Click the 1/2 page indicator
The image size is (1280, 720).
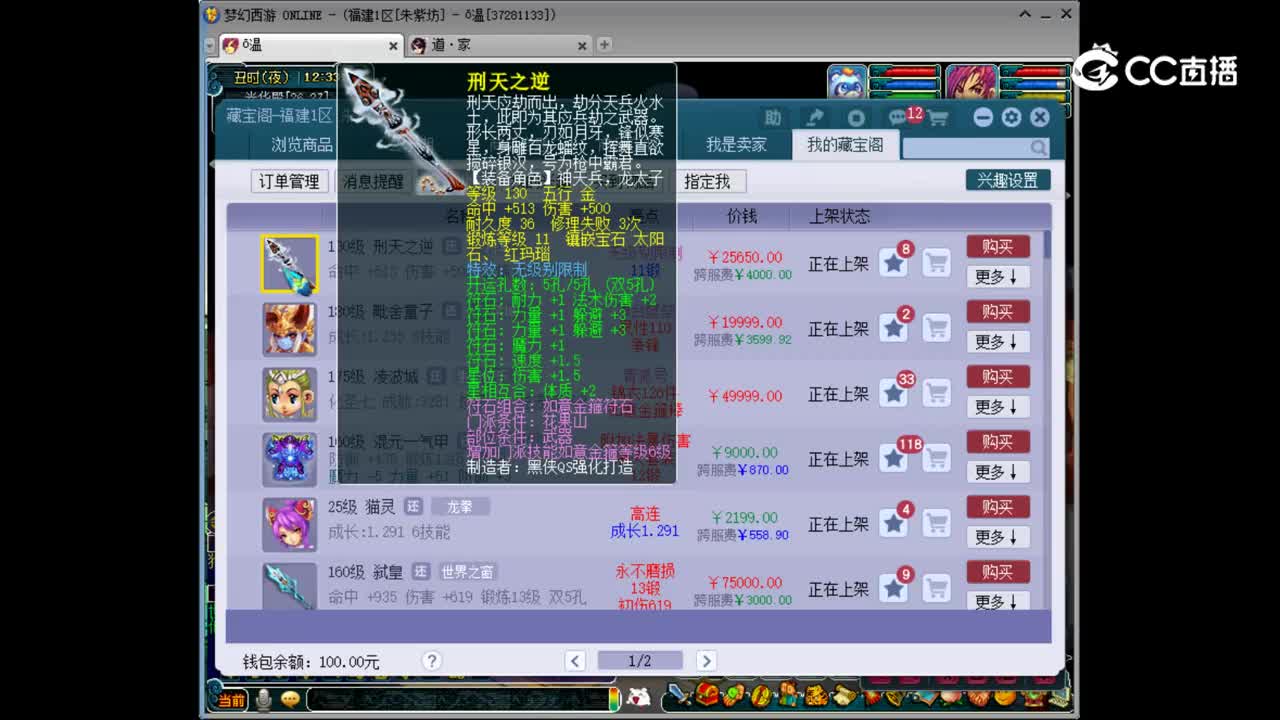[640, 661]
